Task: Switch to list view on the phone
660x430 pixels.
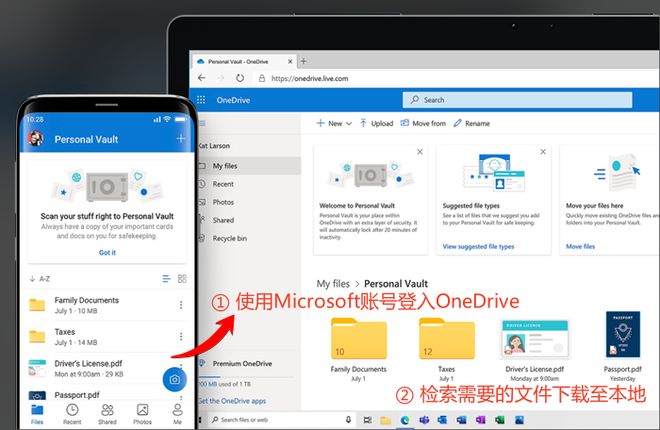Action: (166, 279)
